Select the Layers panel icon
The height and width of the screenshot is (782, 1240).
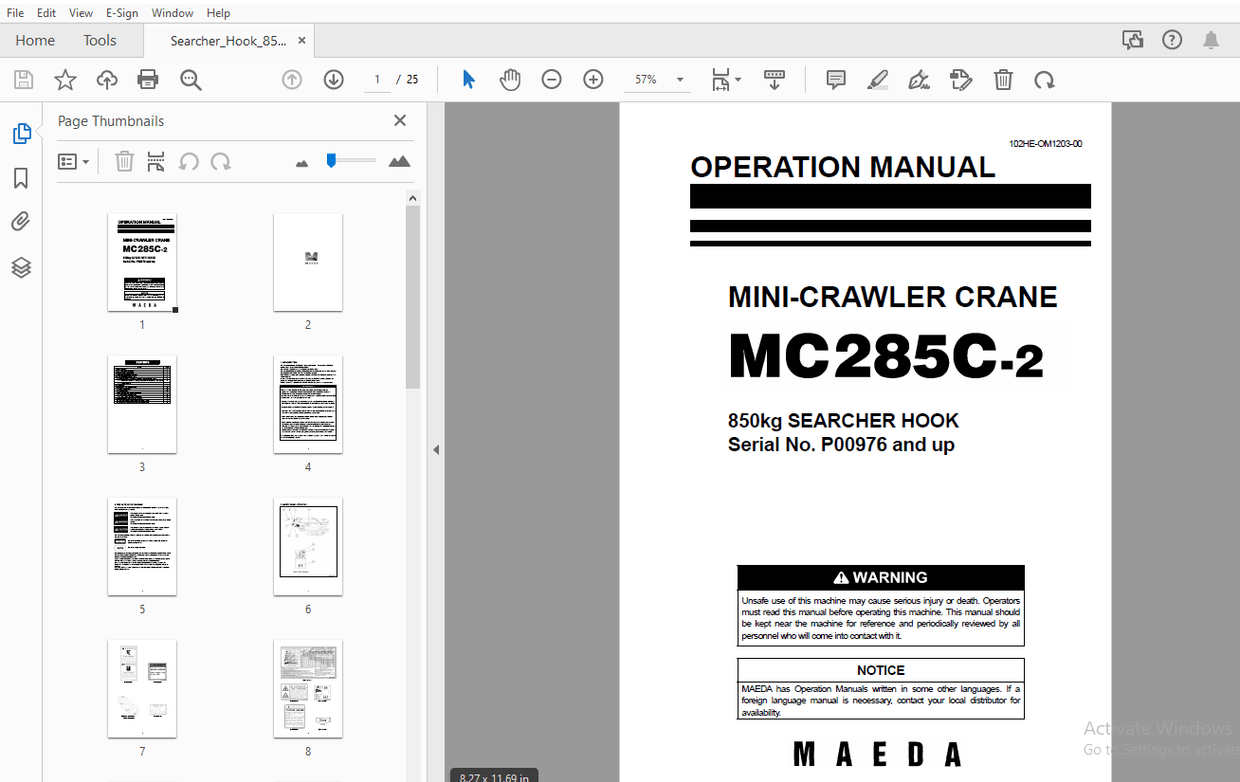point(22,267)
